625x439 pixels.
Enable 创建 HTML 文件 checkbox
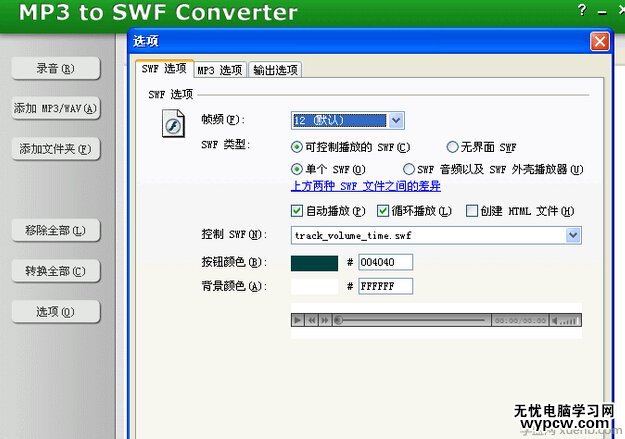[472, 211]
